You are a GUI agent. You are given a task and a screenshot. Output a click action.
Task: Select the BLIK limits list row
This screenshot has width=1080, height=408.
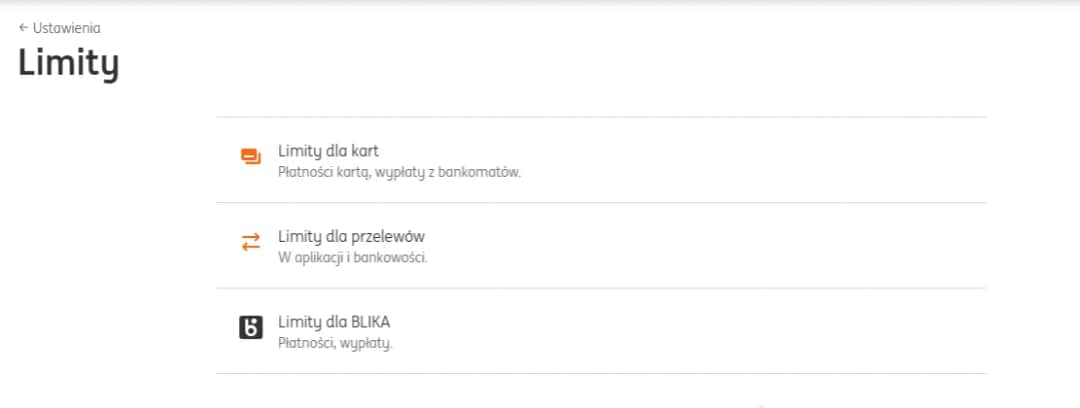600,331
